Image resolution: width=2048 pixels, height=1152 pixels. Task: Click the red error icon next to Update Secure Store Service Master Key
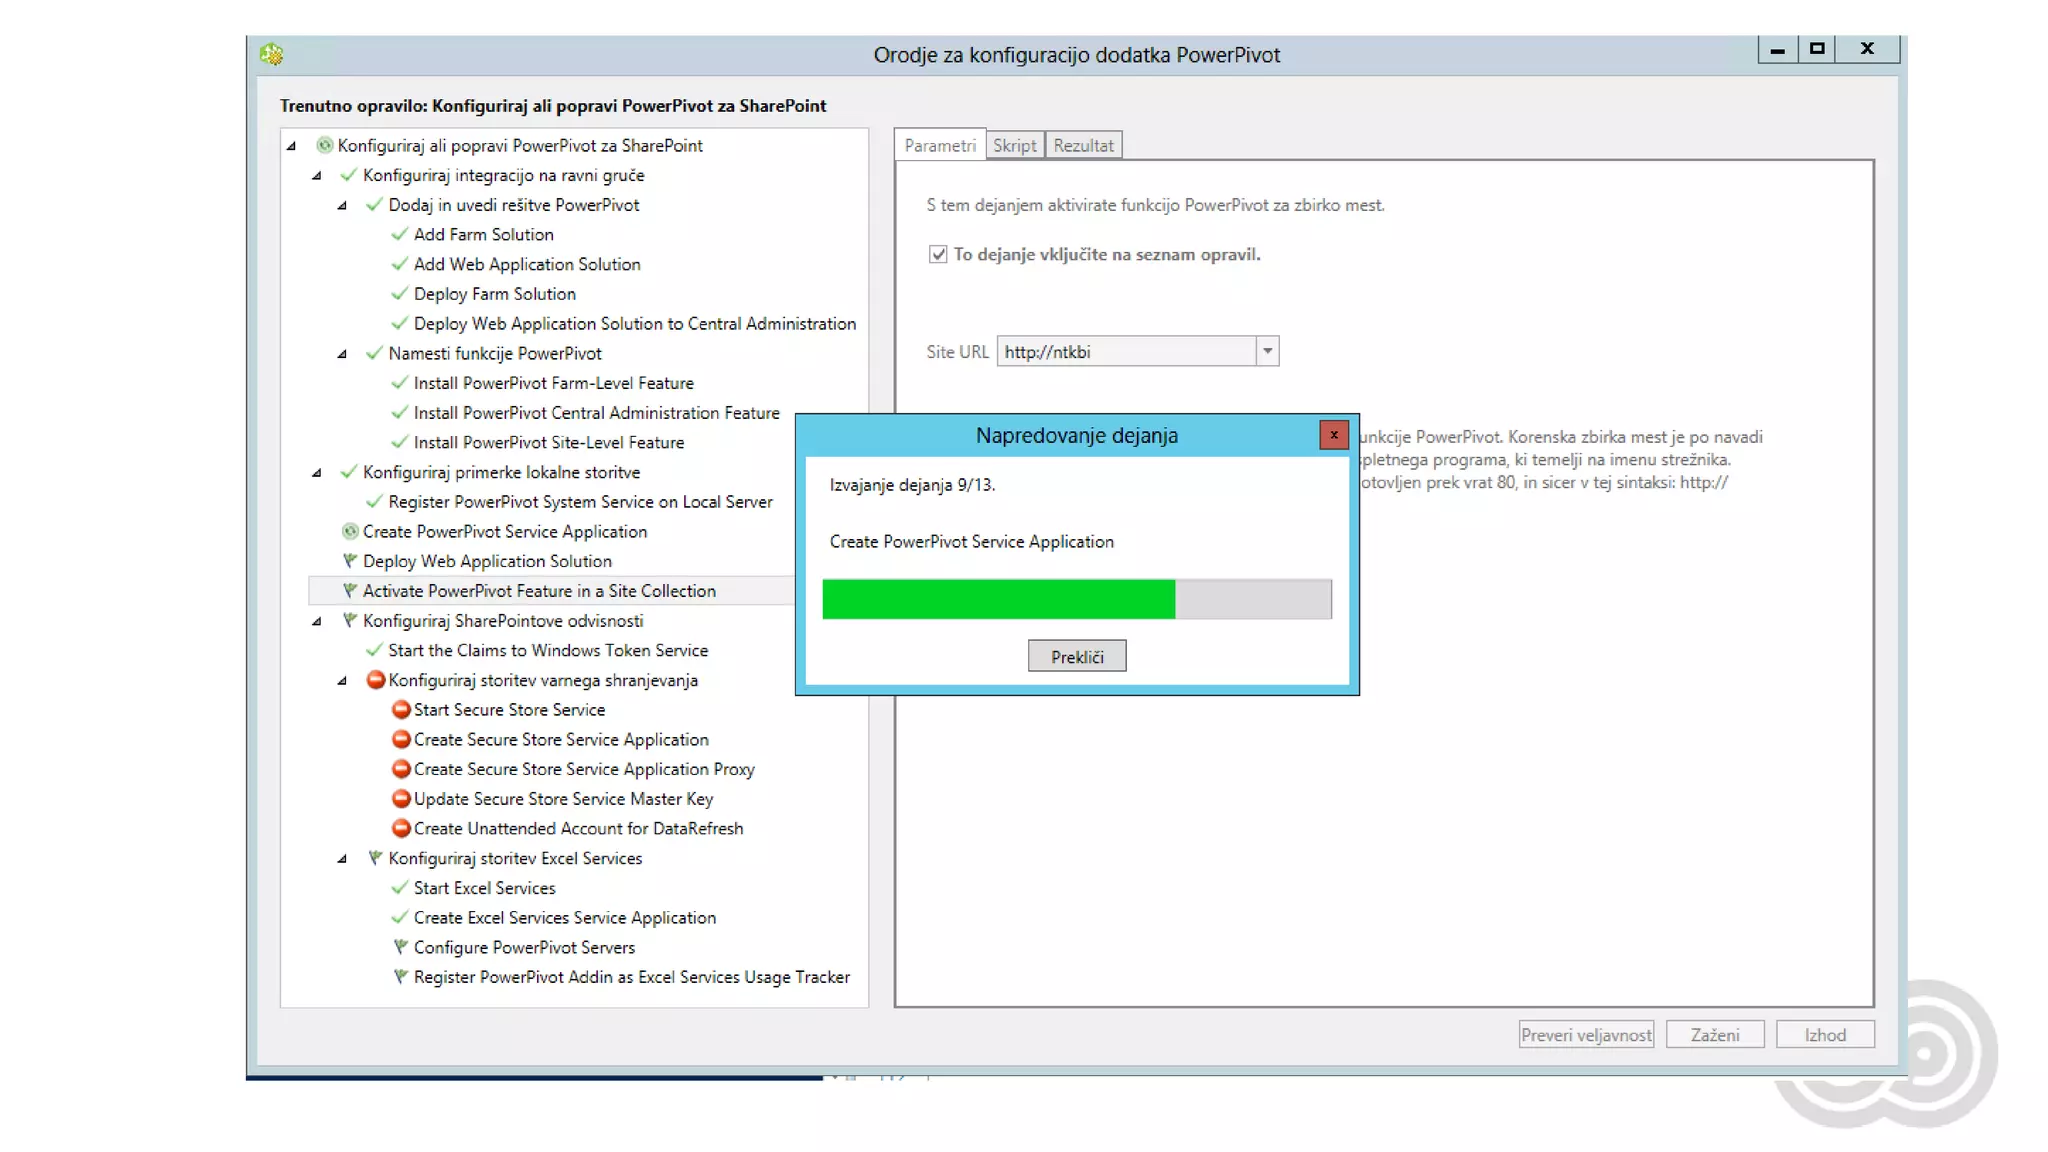401,798
